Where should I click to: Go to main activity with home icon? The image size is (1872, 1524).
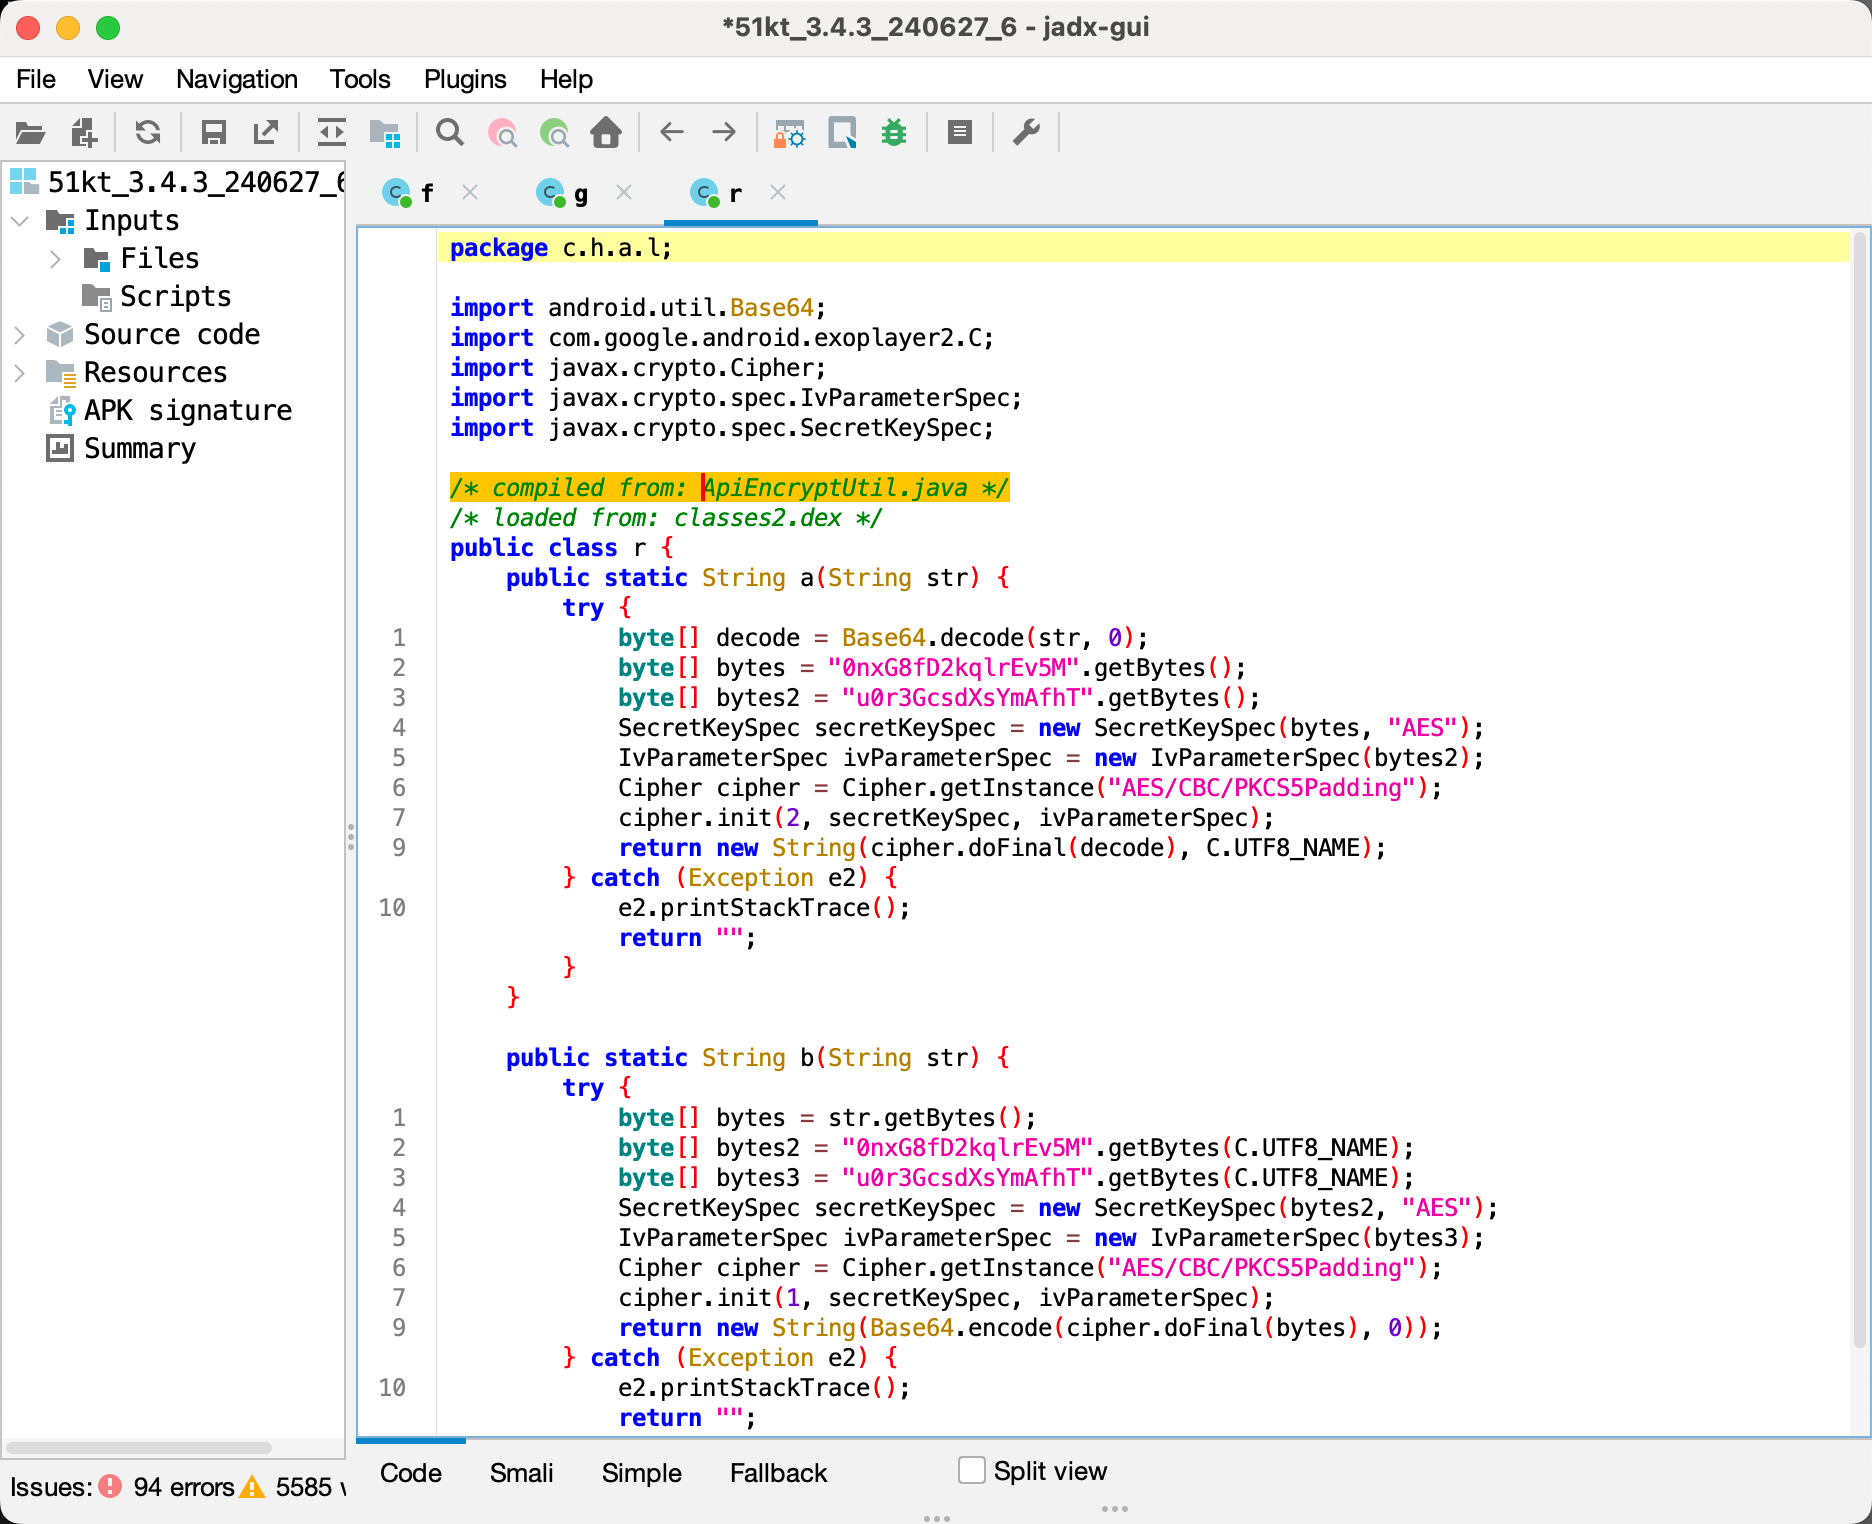click(x=606, y=132)
